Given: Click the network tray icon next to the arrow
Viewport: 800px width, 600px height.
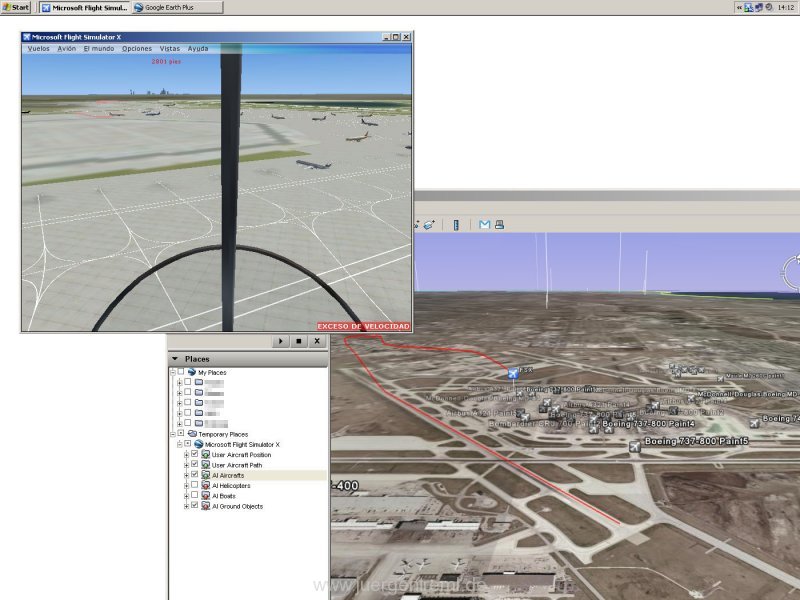Looking at the screenshot, I should 748,7.
